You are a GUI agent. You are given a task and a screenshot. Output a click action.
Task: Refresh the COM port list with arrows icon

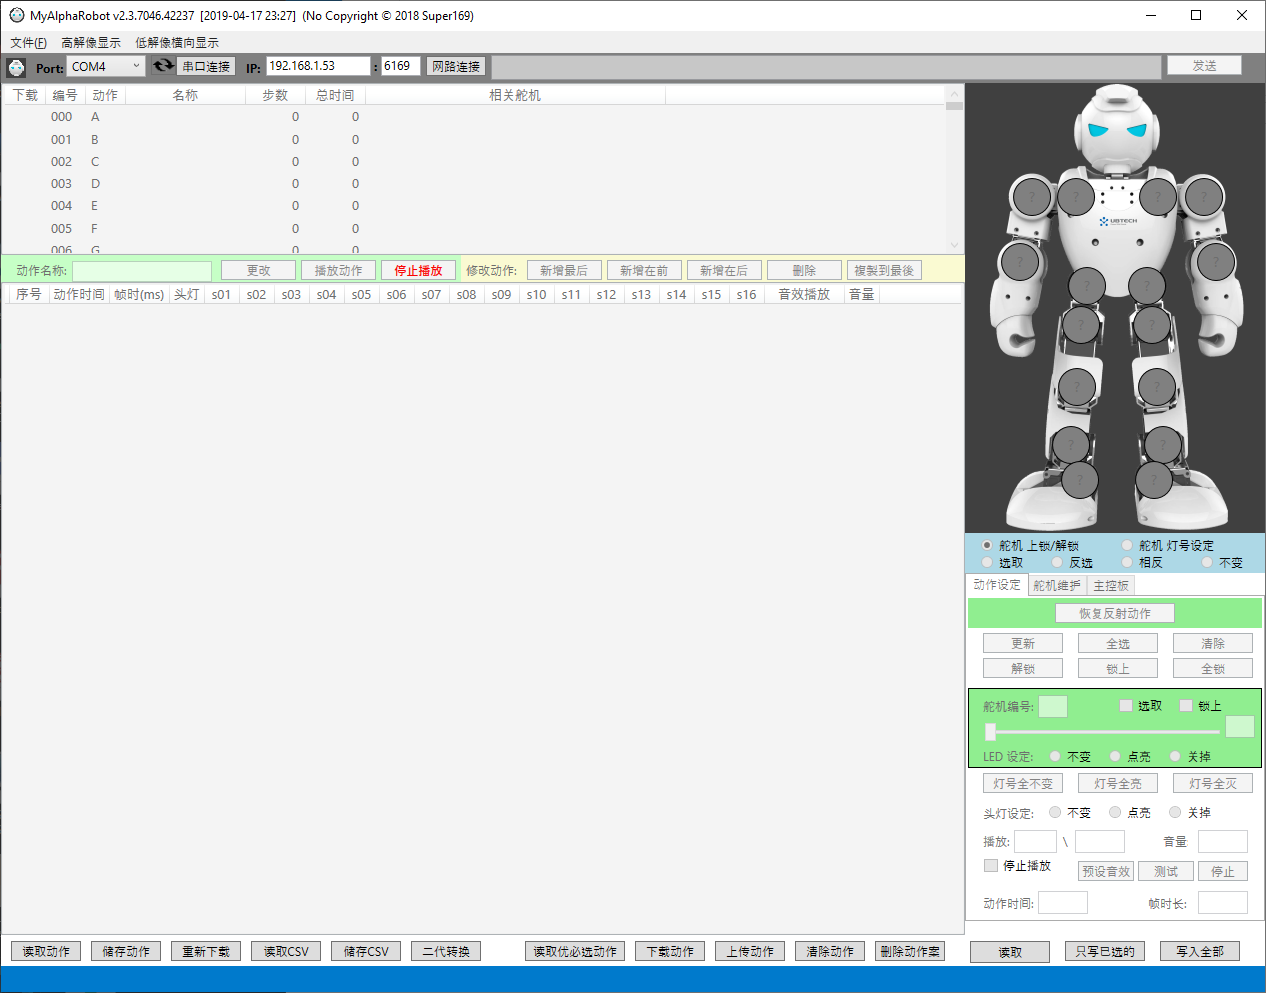163,66
